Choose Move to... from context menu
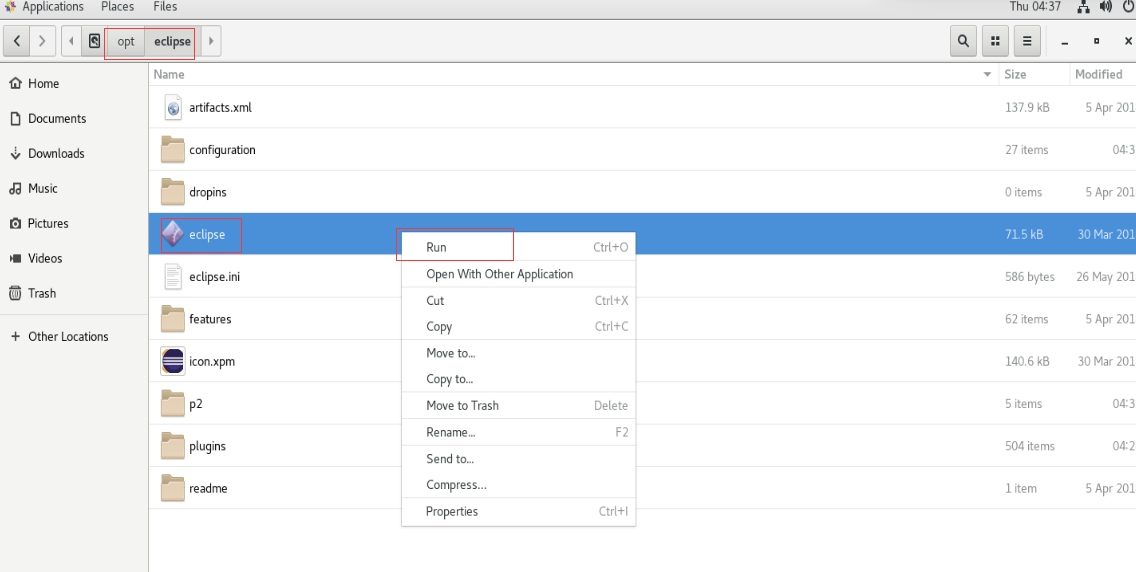1136x572 pixels. pos(519,353)
